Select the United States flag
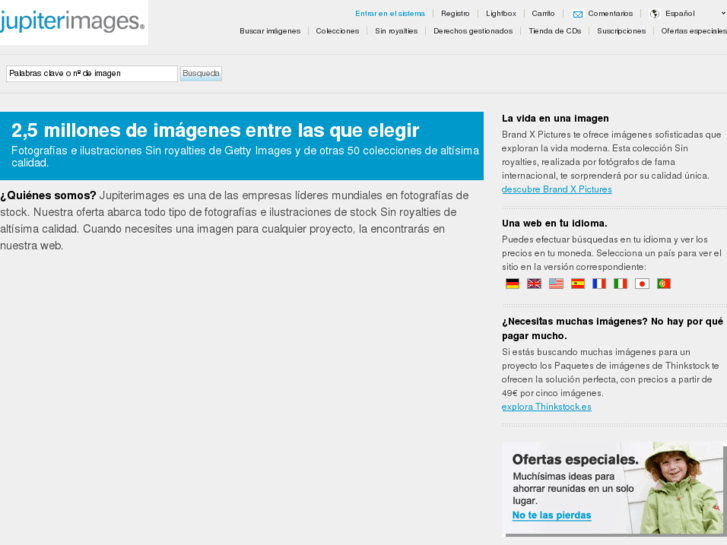 [x=556, y=283]
